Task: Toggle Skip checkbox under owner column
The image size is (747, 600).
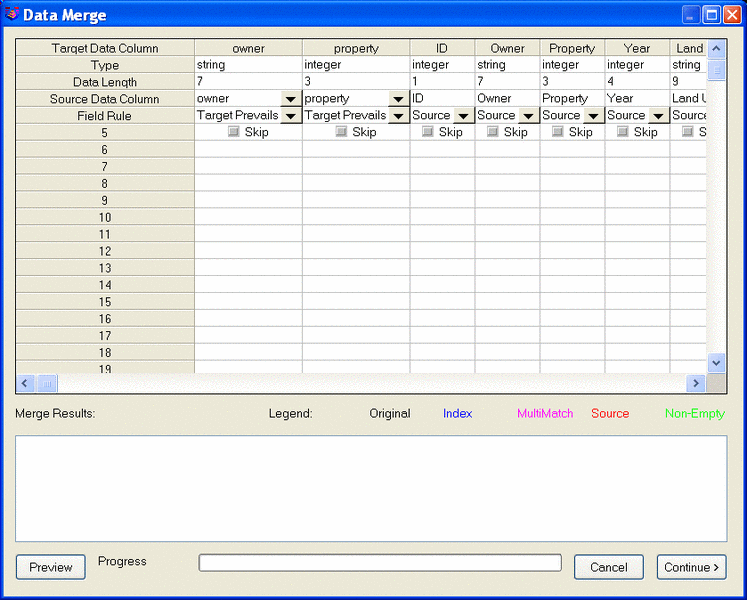Action: (x=233, y=132)
